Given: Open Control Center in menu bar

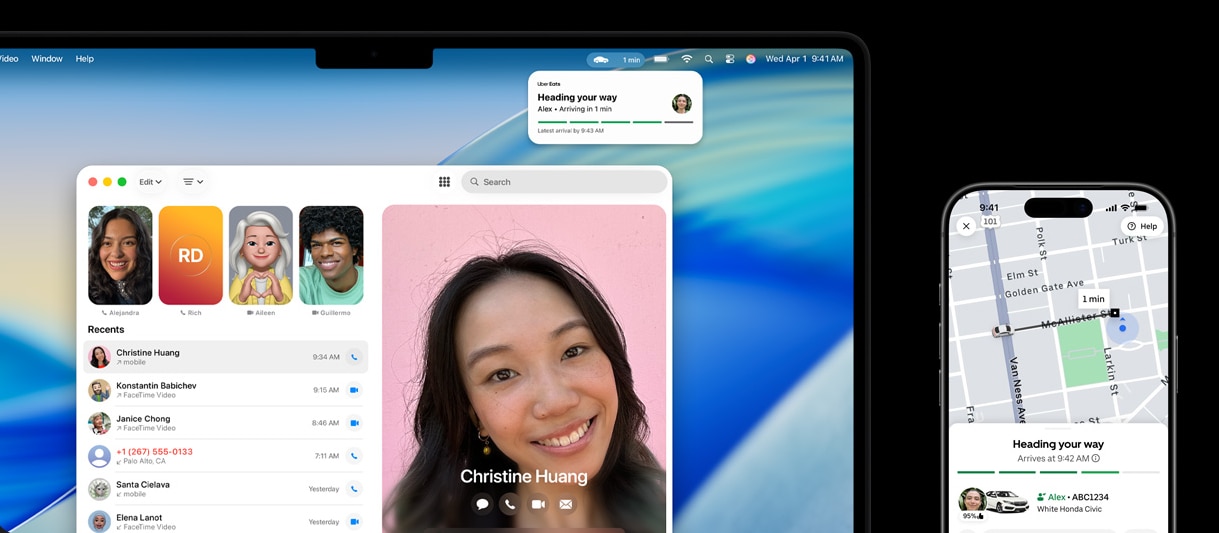Looking at the screenshot, I should click(730, 59).
